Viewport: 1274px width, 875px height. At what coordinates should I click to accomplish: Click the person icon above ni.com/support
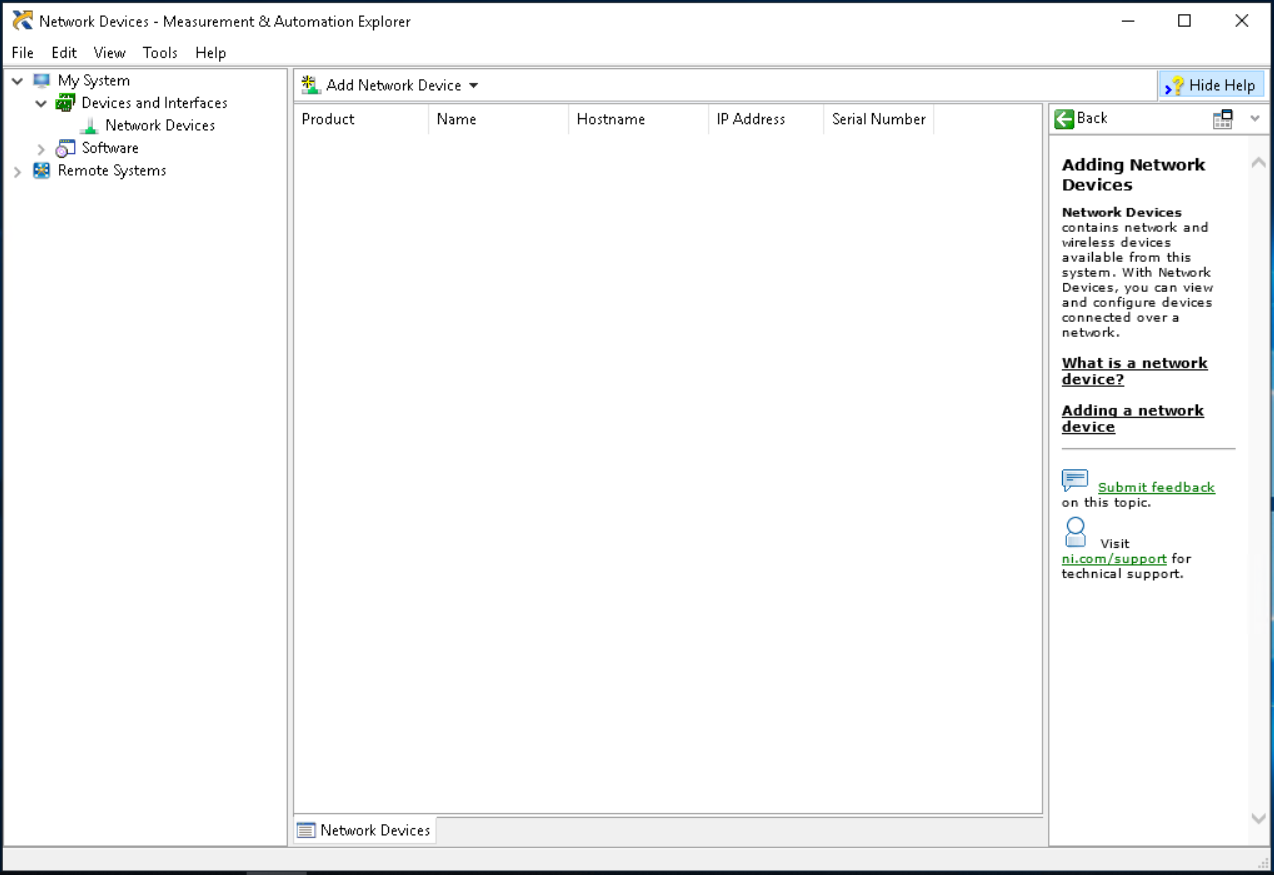[1074, 530]
